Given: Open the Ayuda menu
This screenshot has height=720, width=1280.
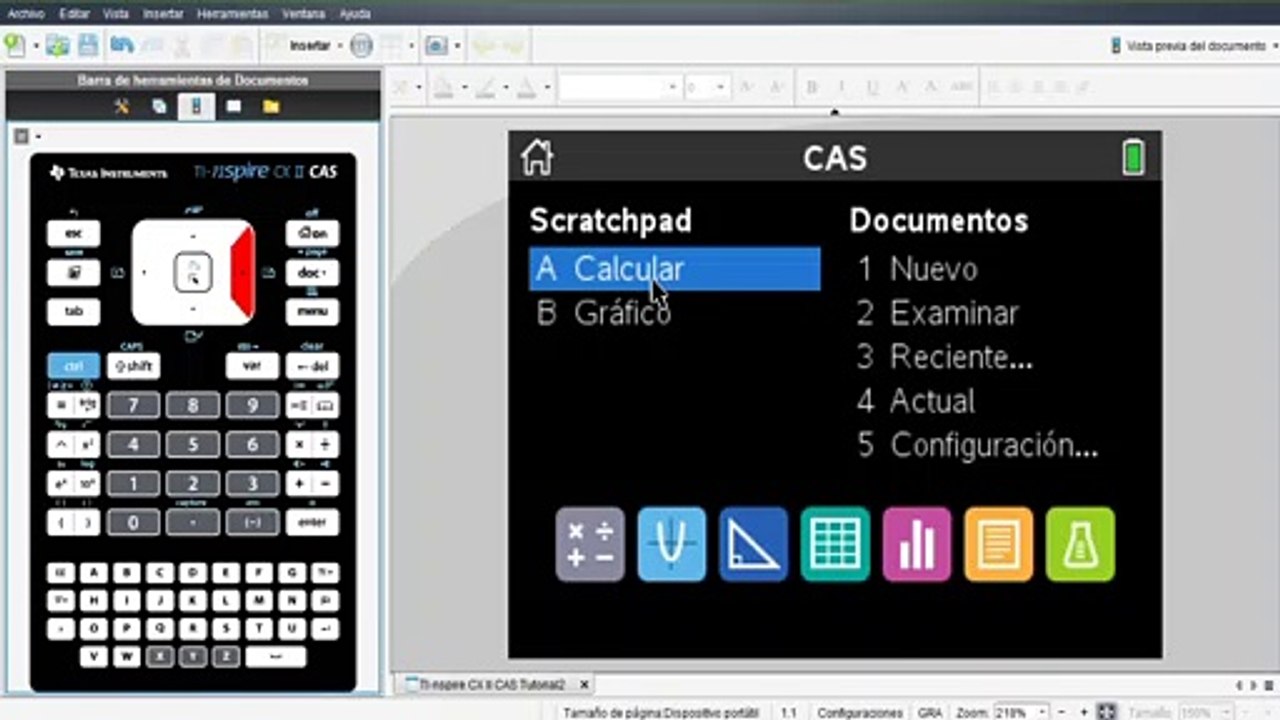Looking at the screenshot, I should (355, 14).
